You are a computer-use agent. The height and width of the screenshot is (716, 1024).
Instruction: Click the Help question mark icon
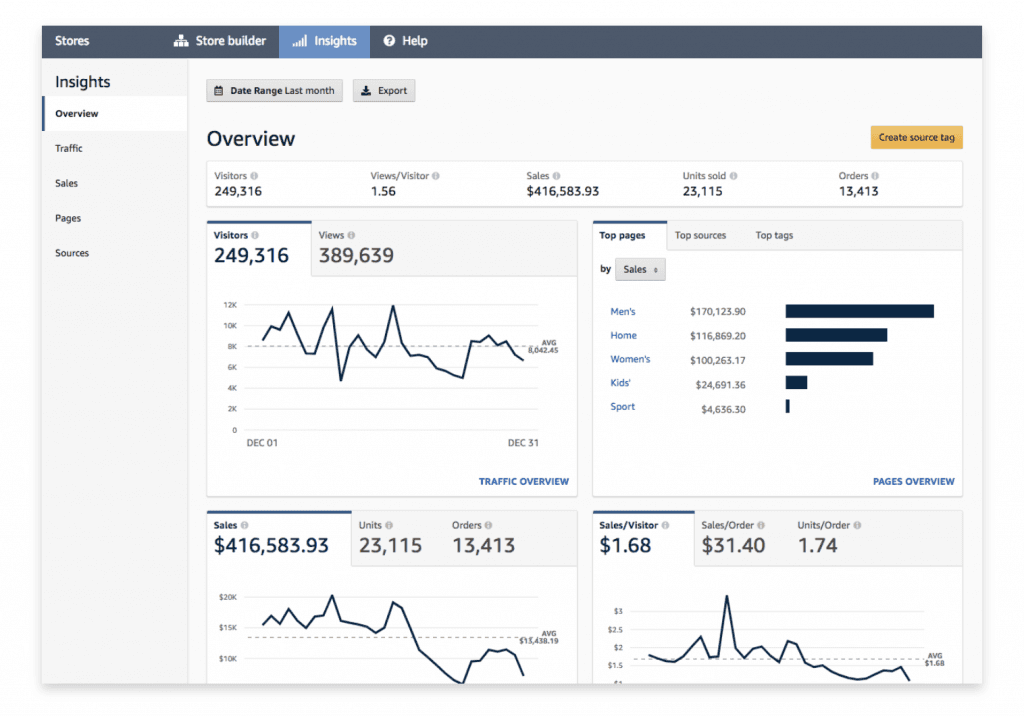click(x=389, y=41)
